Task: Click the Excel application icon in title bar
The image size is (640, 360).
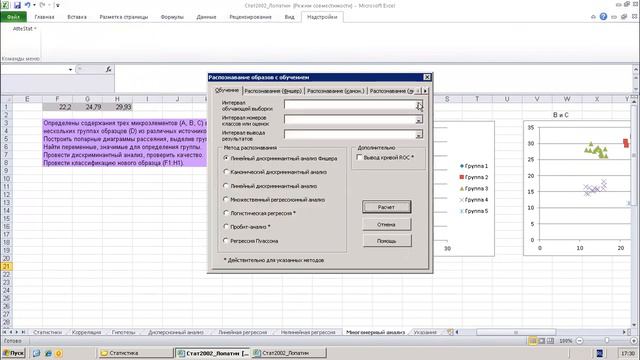Action: [5, 5]
